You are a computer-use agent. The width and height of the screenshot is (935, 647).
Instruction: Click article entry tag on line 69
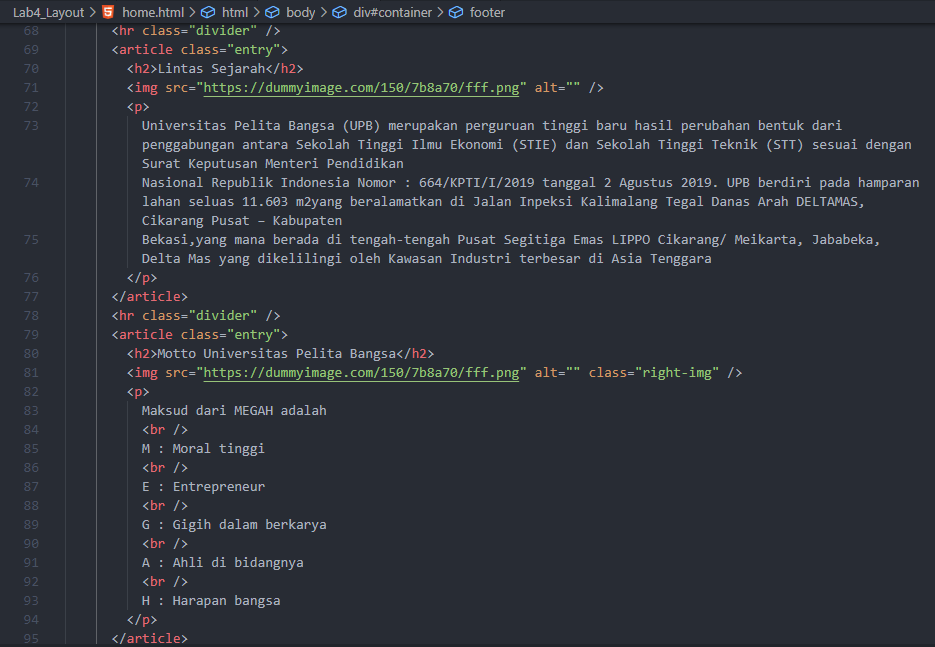pyautogui.click(x=199, y=49)
